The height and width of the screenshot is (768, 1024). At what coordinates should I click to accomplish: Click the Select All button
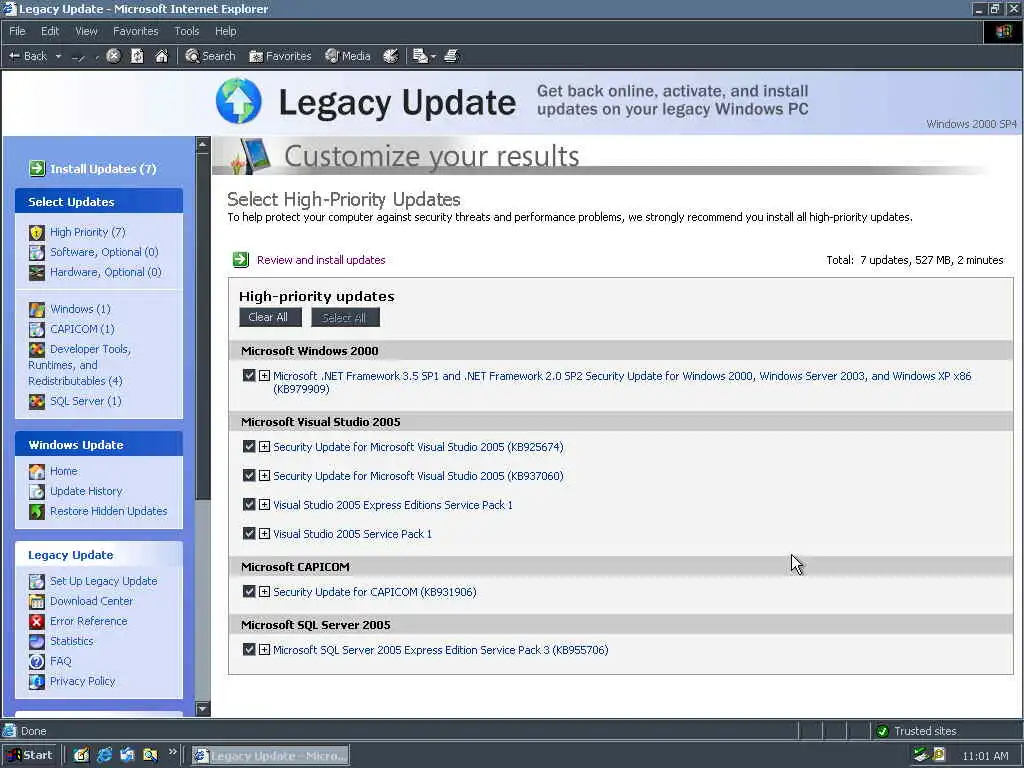pos(345,317)
